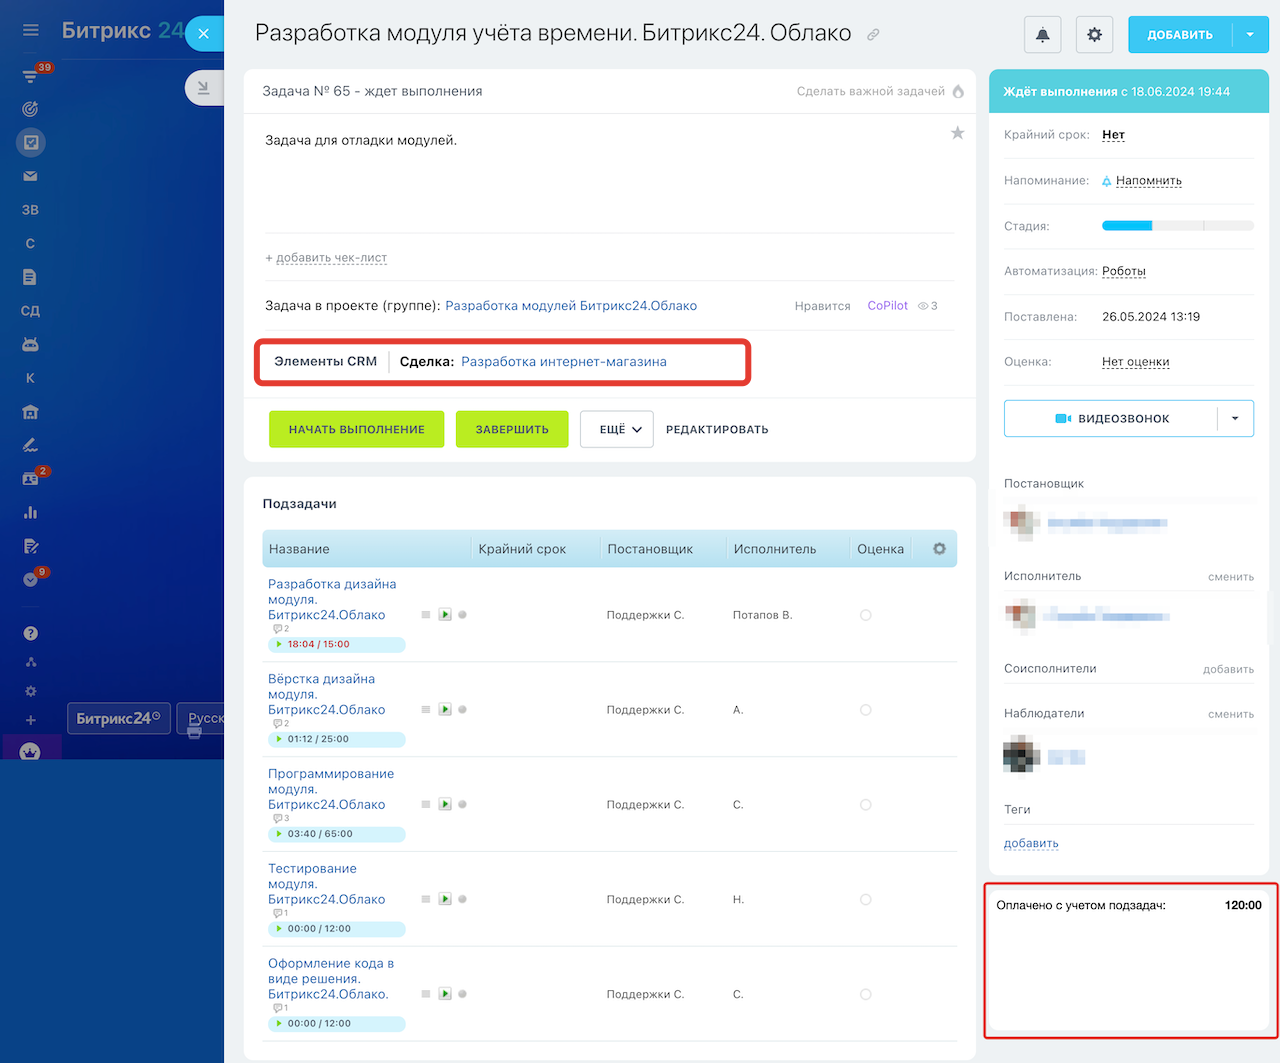This screenshot has width=1280, height=1063.
Task: Open the sitemap icon in the sidebar
Action: tap(31, 662)
